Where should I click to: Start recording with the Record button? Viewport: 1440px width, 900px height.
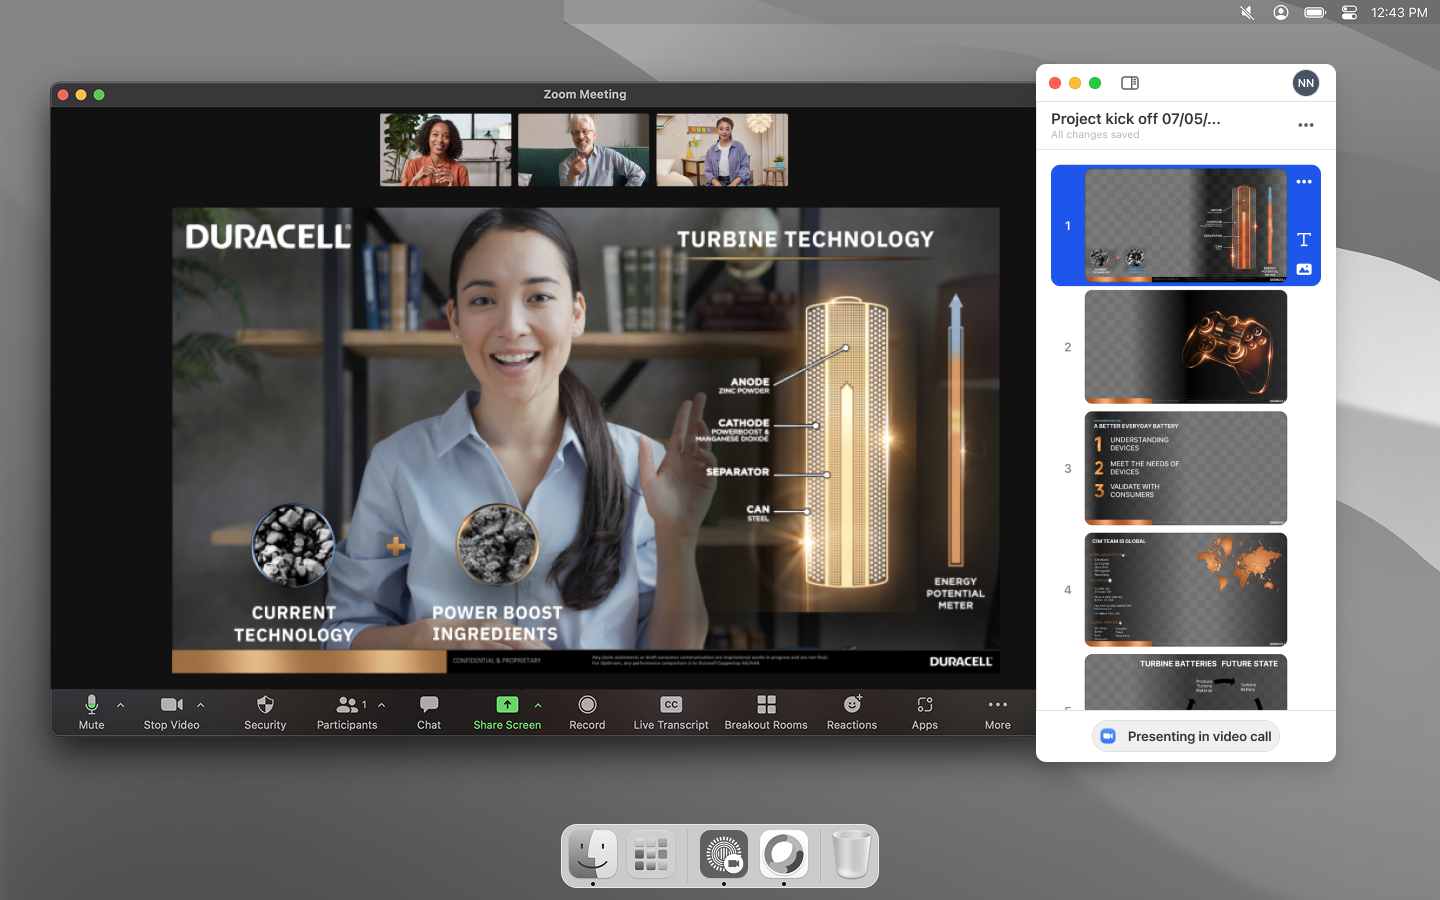point(587,712)
